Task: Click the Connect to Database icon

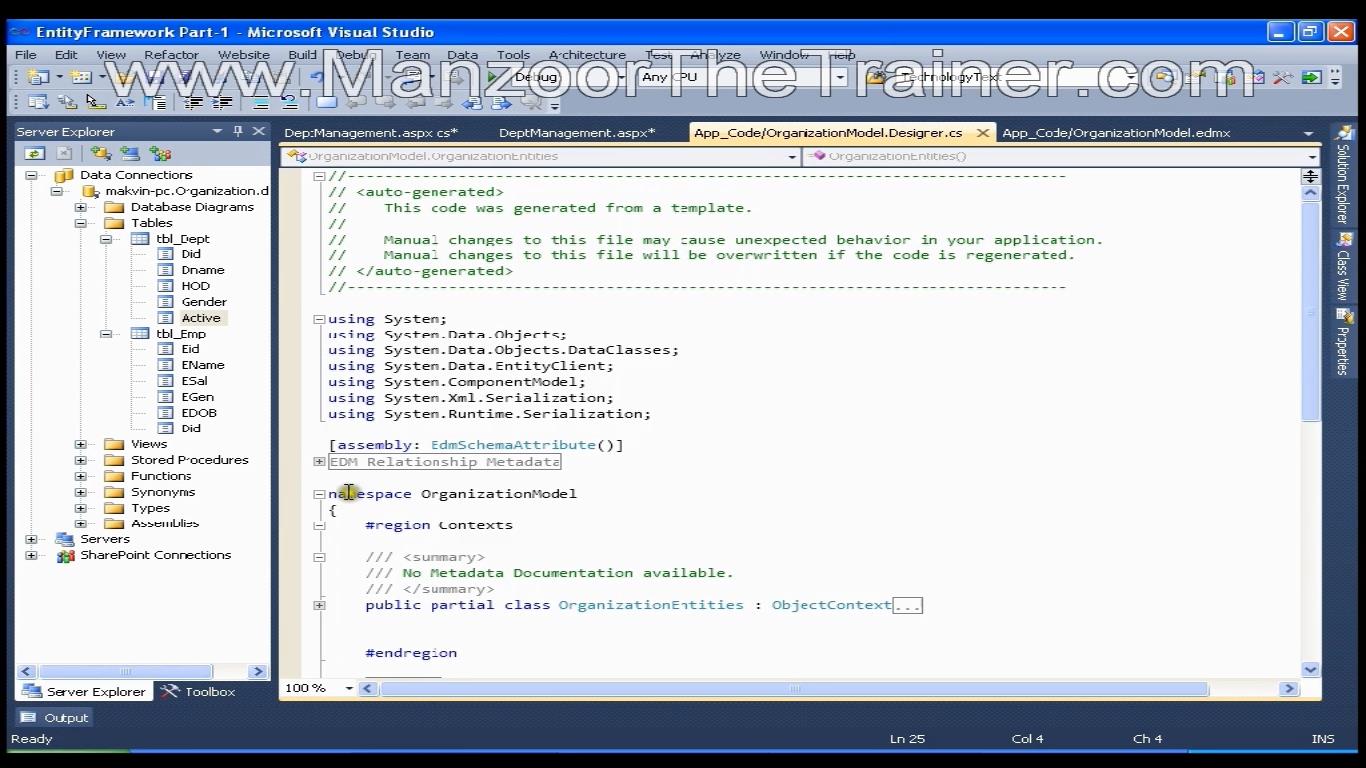Action: (100, 153)
